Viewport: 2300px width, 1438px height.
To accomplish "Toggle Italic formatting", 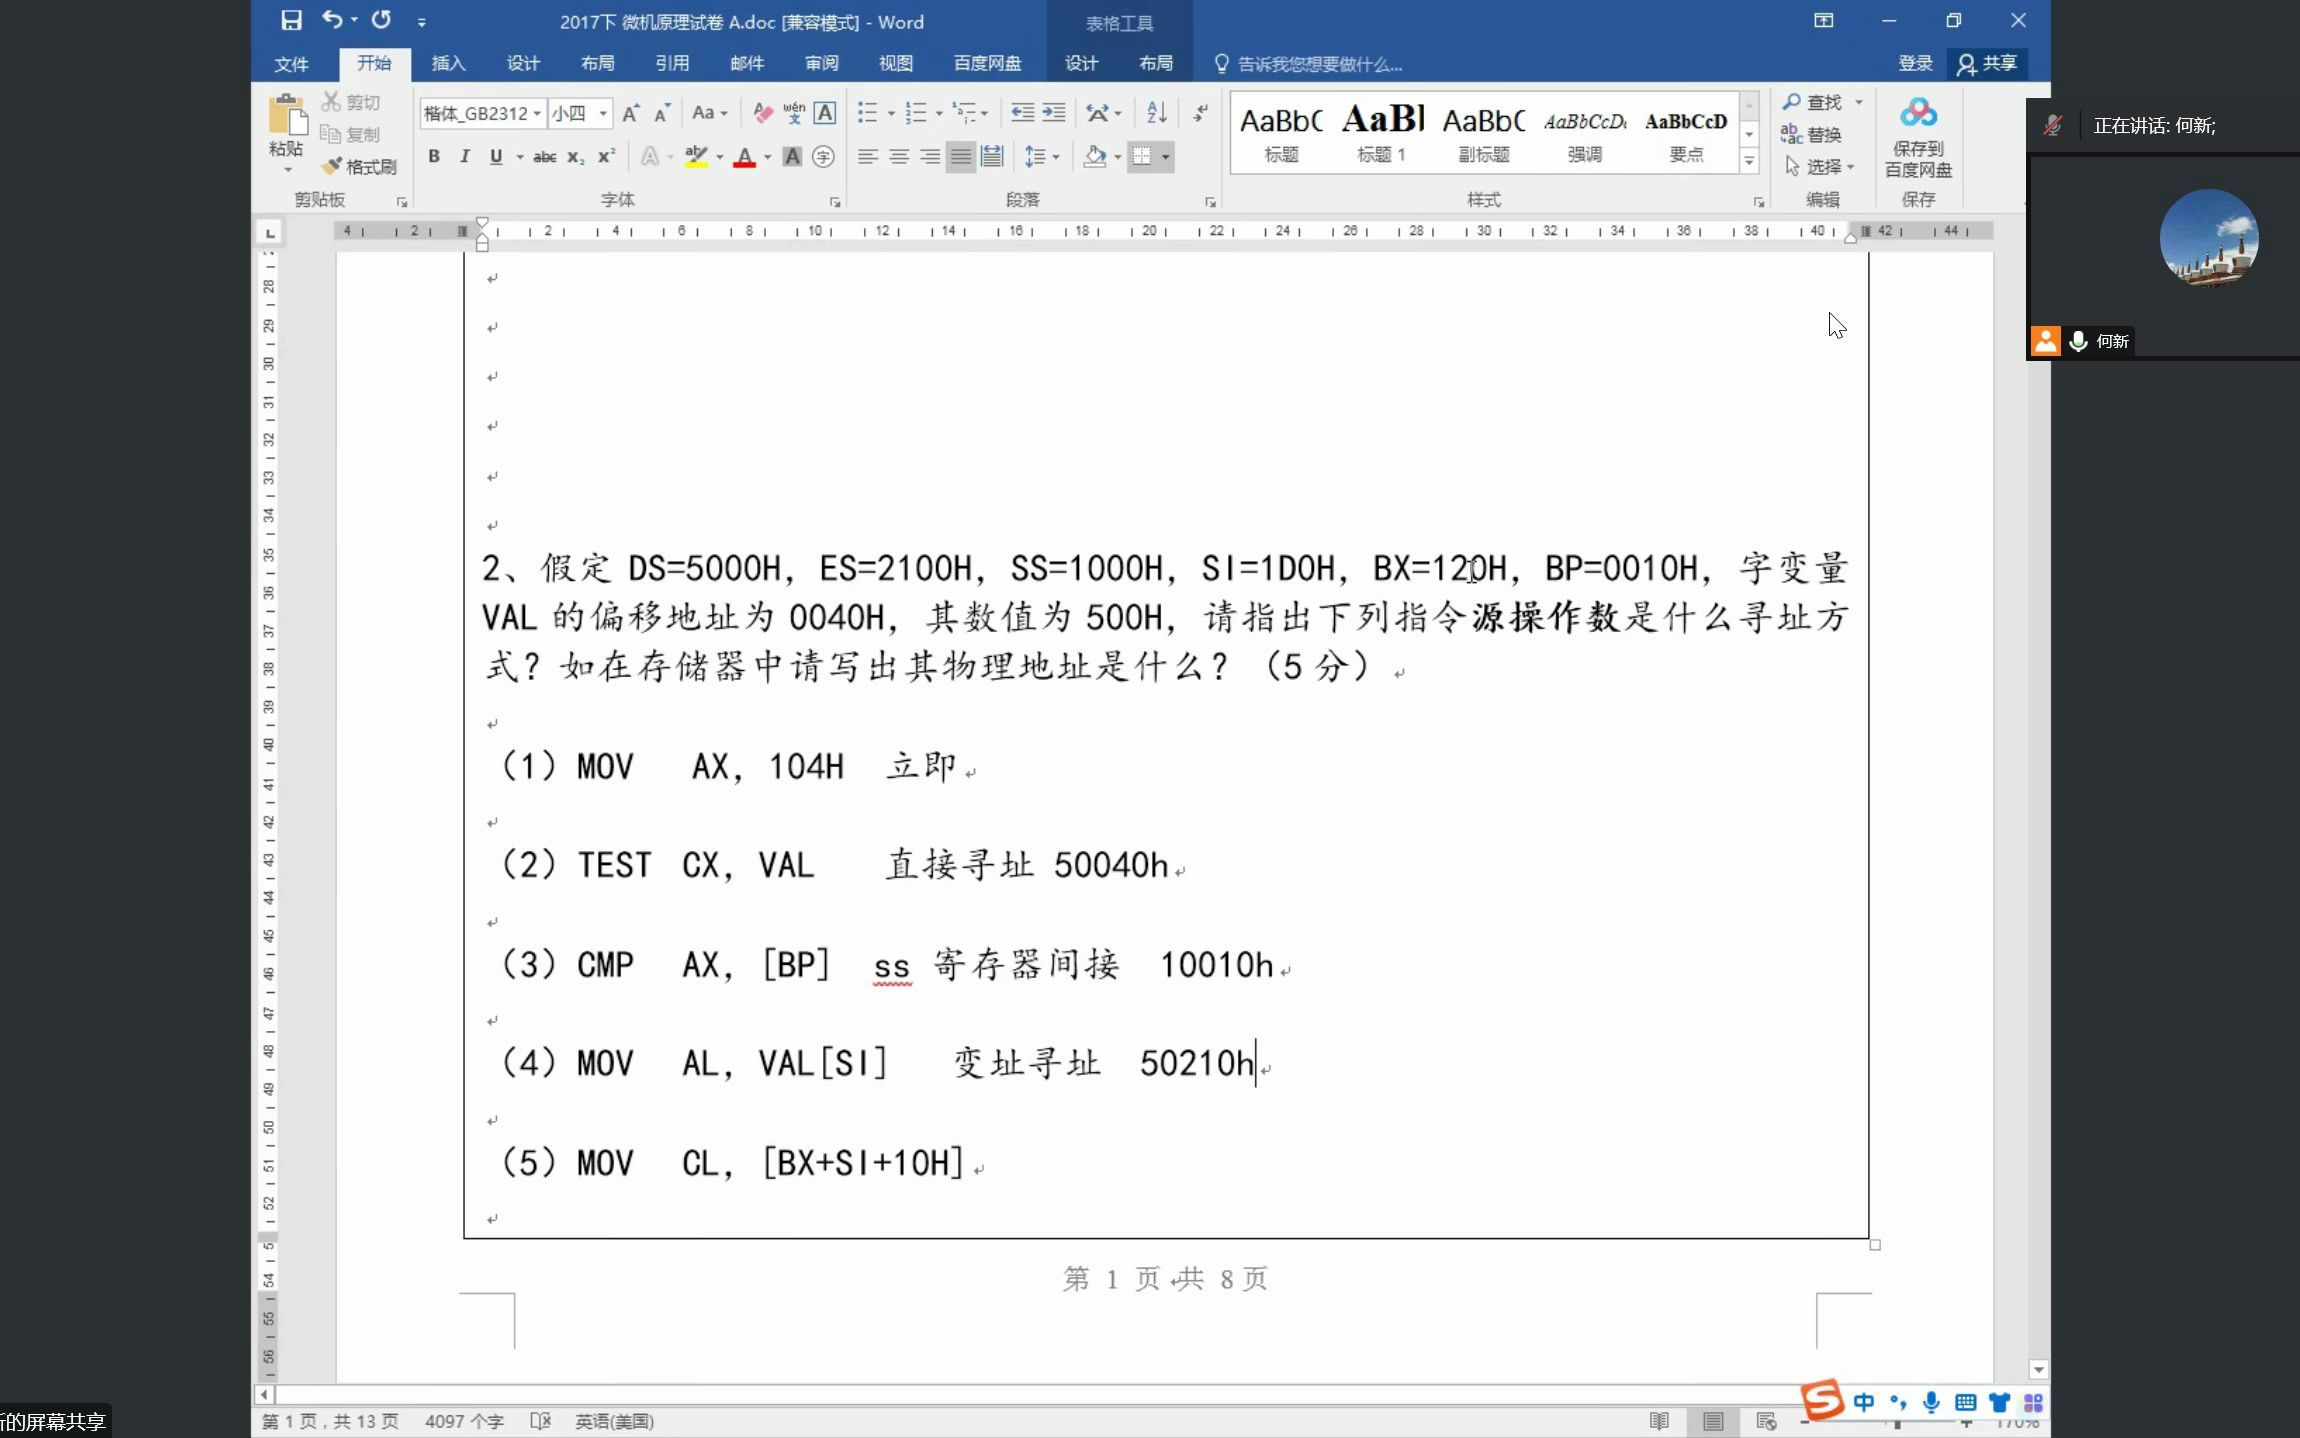I will [x=465, y=157].
